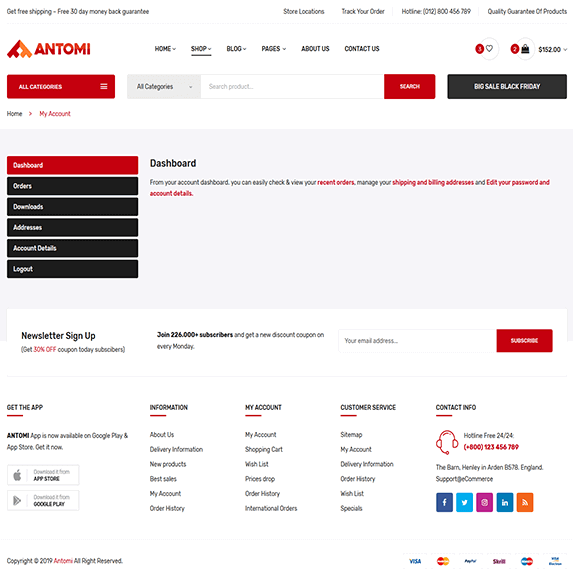The image size is (573, 583).
Task: Open the RSS feed icon
Action: tap(525, 502)
